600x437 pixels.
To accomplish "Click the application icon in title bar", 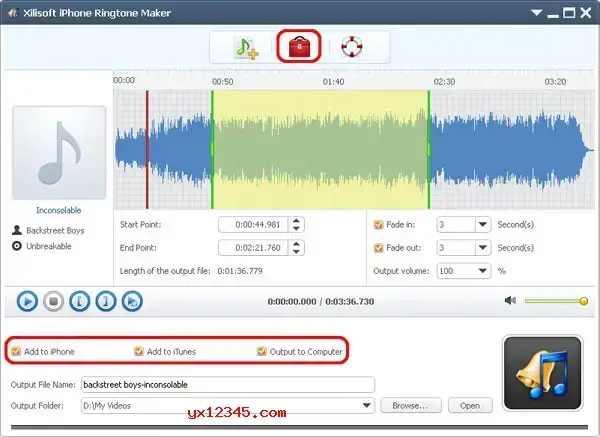I will pos(13,13).
